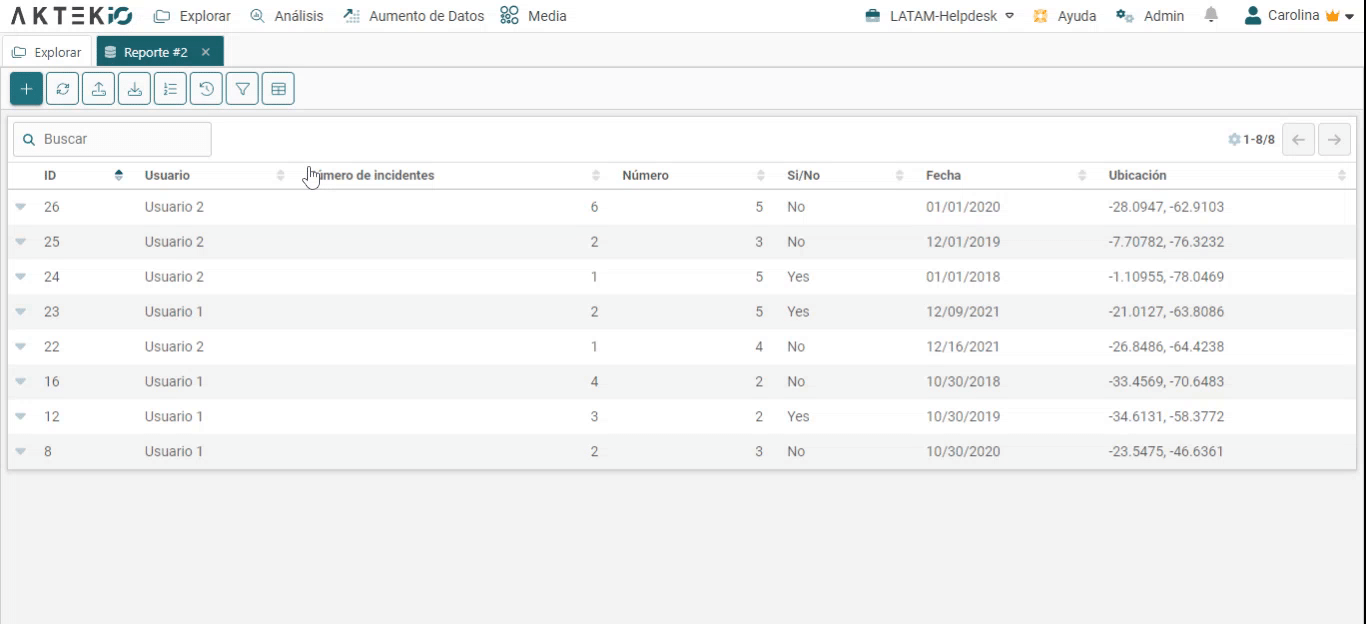Open the numbered list toolbar icon
This screenshot has width=1366, height=624.
pos(170,89)
